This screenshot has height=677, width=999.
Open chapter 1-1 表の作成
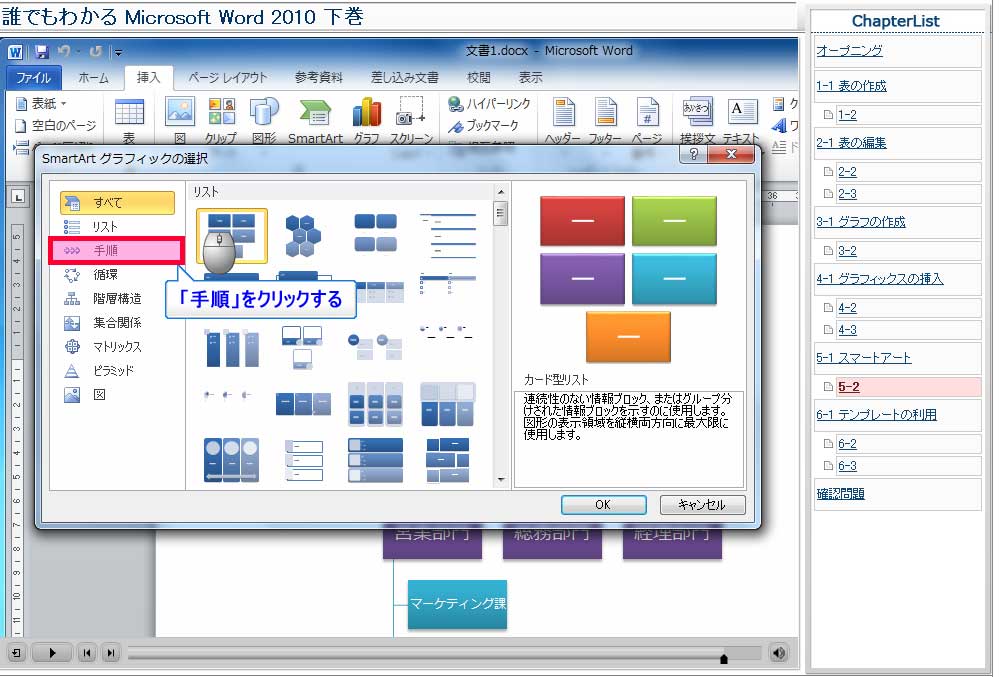coord(851,86)
